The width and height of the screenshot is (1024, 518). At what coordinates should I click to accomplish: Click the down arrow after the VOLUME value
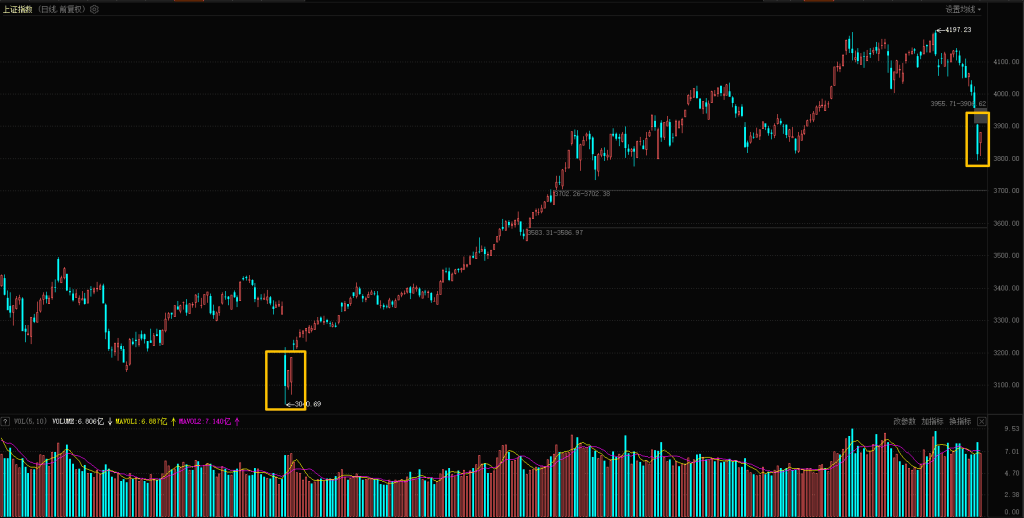109,422
